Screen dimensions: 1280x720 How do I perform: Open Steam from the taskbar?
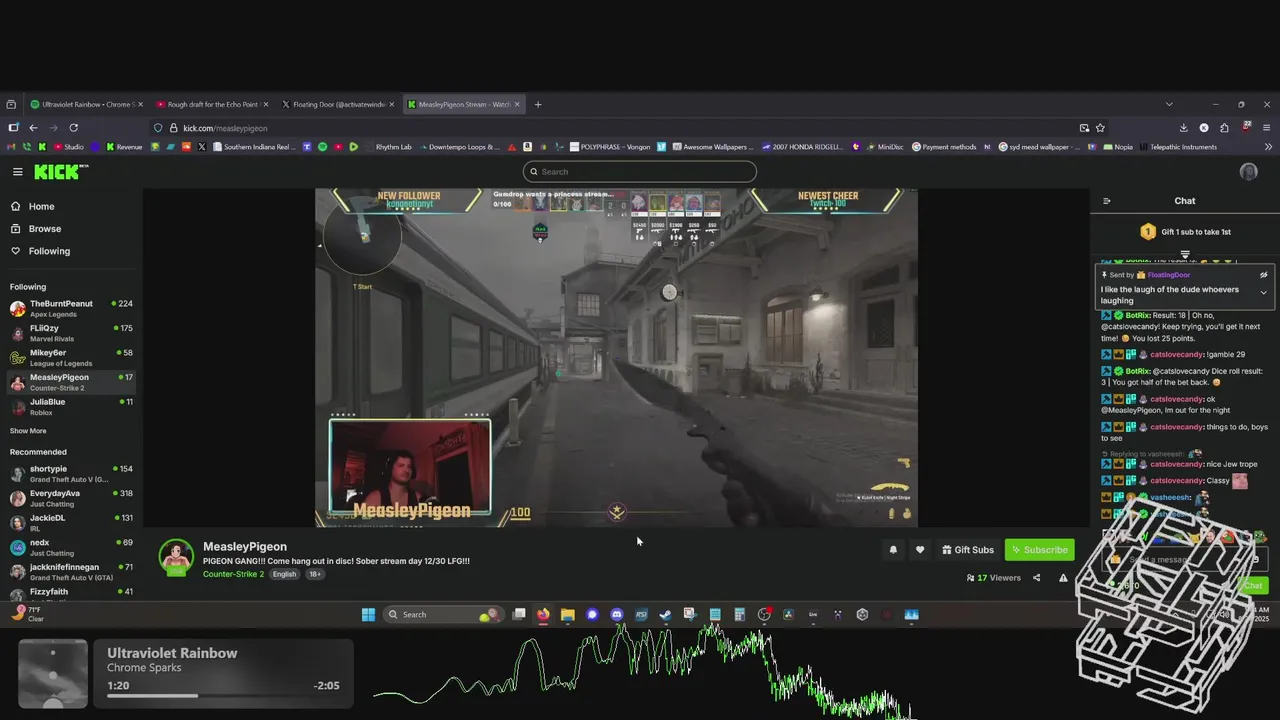665,614
